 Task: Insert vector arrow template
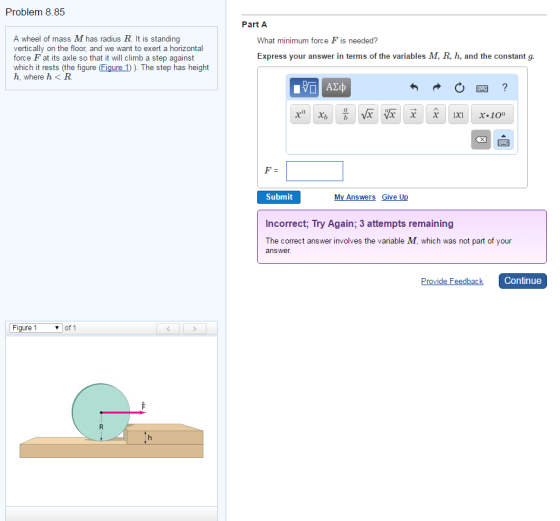tap(413, 114)
